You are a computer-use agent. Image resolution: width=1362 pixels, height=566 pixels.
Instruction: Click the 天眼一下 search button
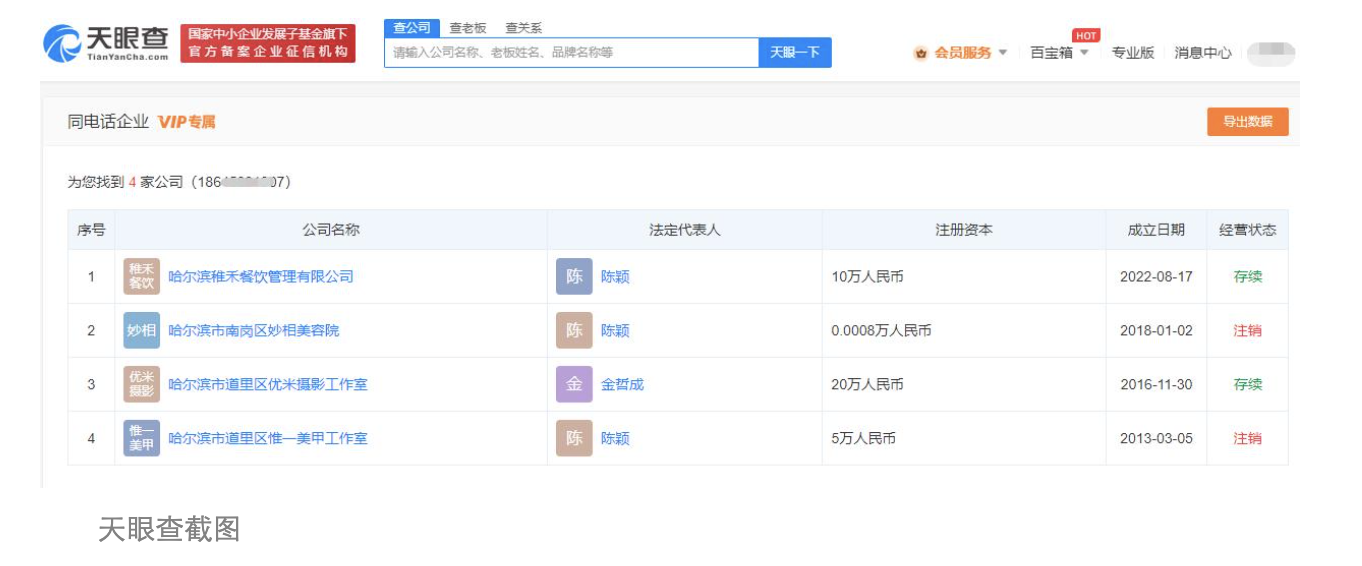(795, 53)
